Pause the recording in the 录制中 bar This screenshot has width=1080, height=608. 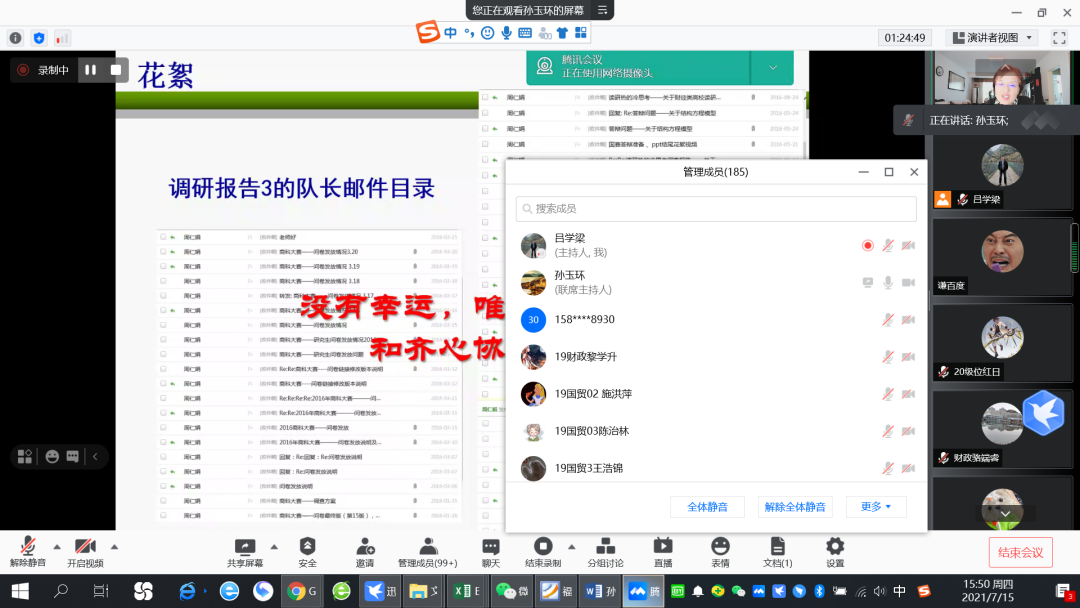[91, 70]
